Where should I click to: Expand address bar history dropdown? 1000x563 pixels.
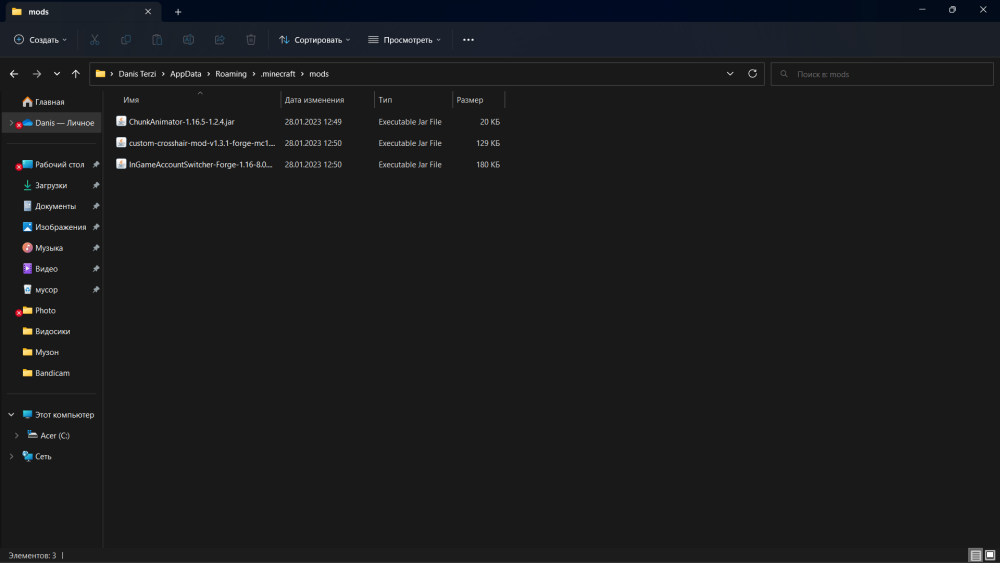point(730,74)
